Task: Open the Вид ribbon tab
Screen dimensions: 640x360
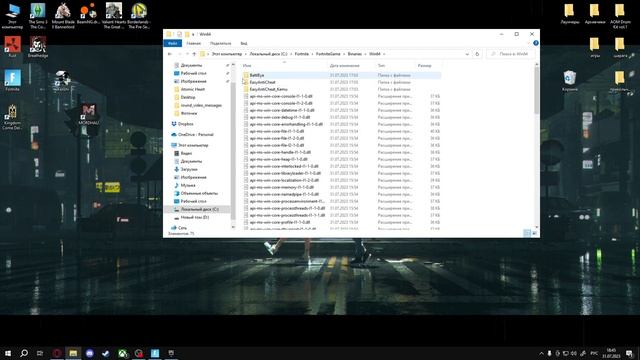Action: tap(244, 43)
